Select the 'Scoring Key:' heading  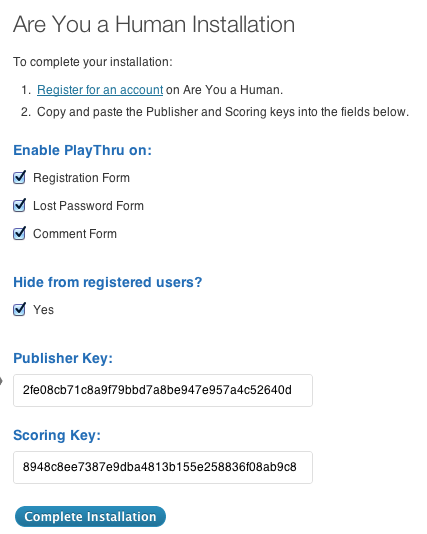point(57,435)
